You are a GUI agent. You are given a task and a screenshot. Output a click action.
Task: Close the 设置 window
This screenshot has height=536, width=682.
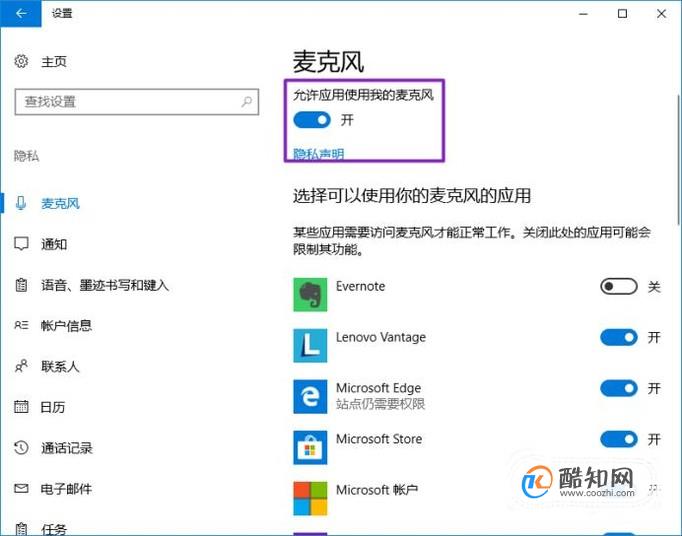pyautogui.click(x=661, y=13)
